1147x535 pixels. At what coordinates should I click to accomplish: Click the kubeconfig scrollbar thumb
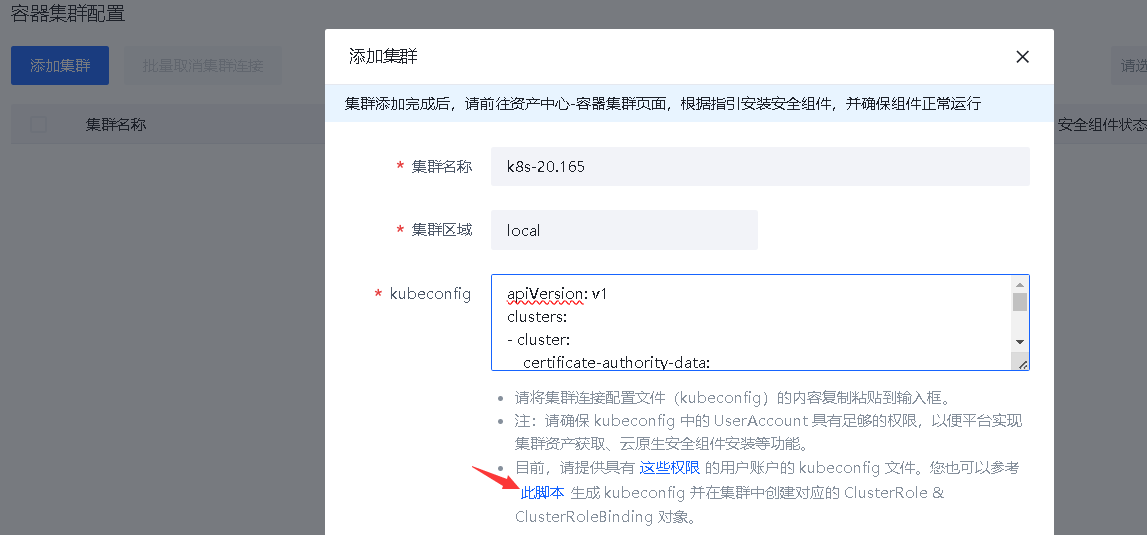[x=1020, y=302]
